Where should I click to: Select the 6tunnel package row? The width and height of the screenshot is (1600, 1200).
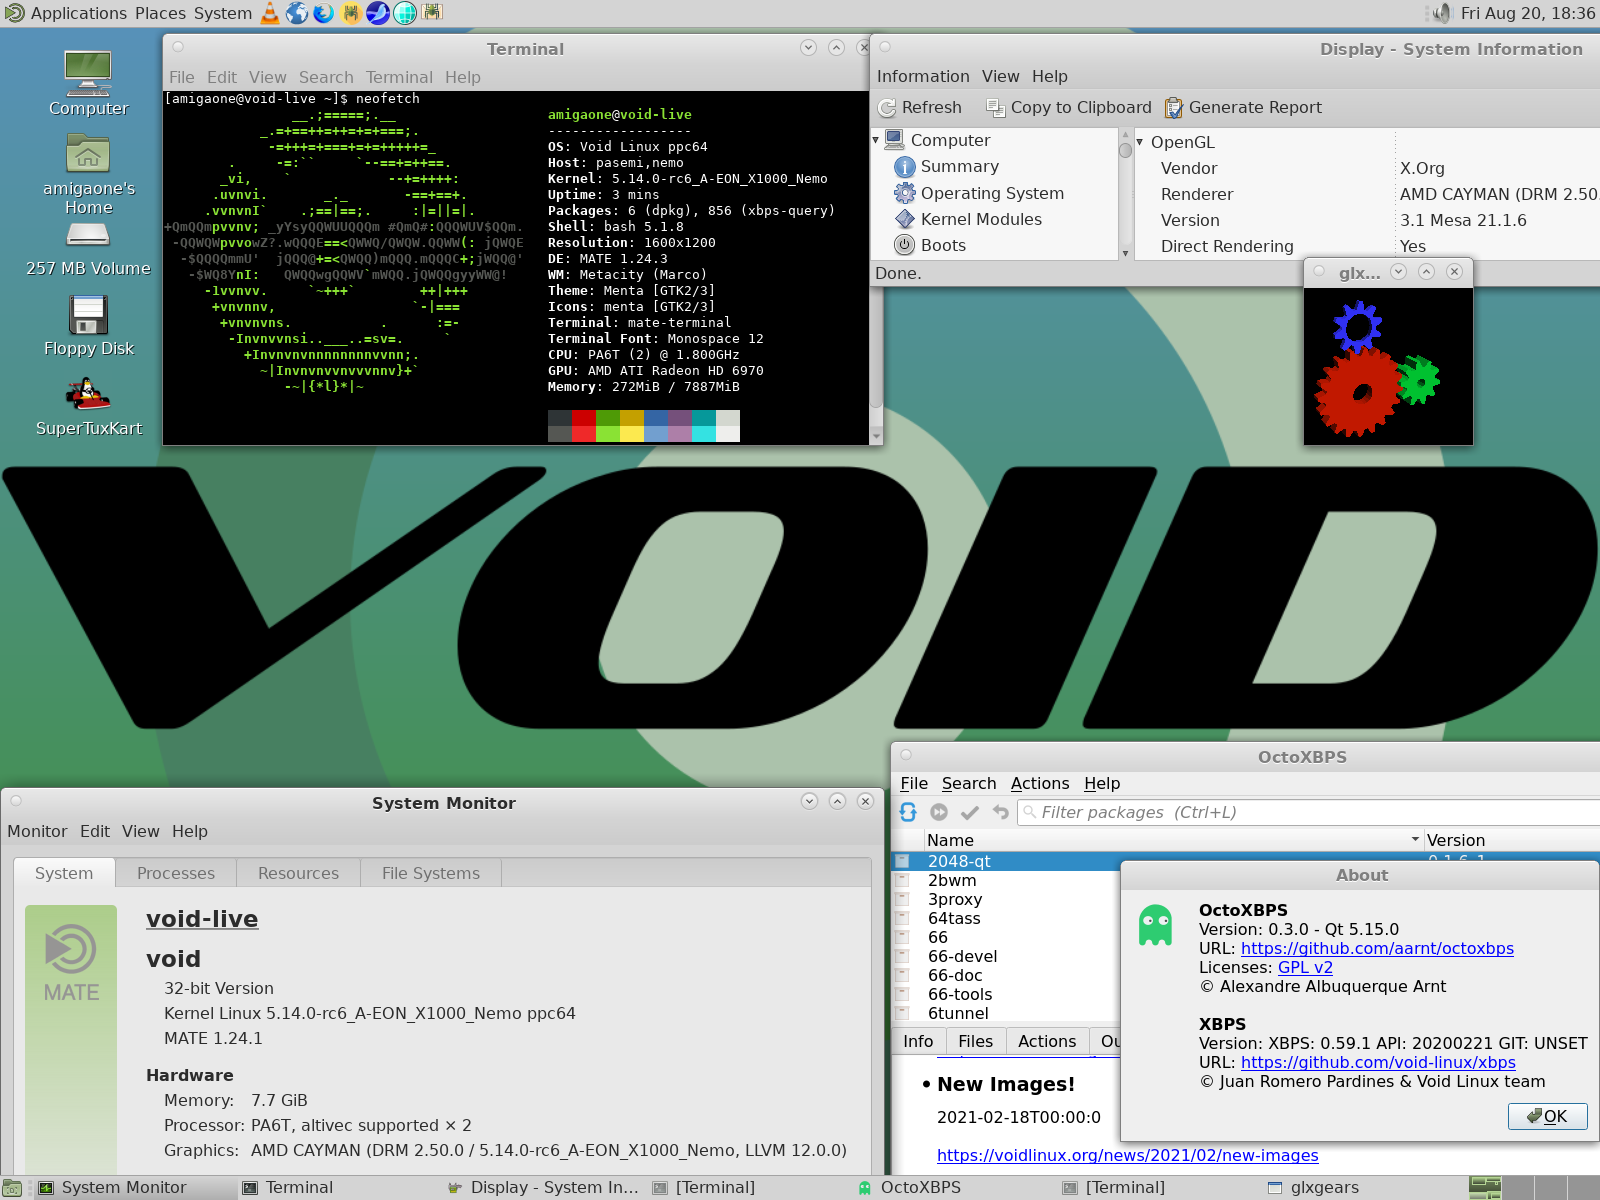pos(1005,1013)
